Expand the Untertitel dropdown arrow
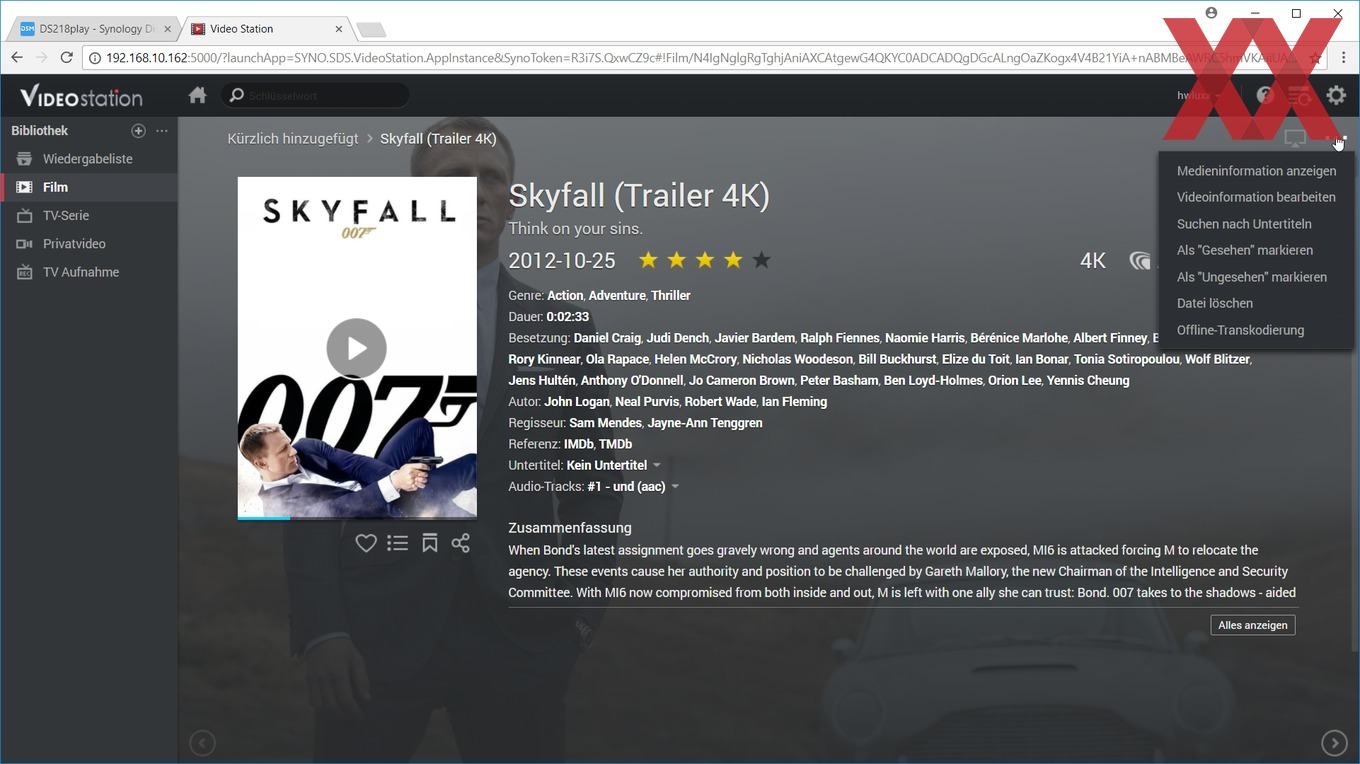This screenshot has height=764, width=1360. tap(657, 465)
